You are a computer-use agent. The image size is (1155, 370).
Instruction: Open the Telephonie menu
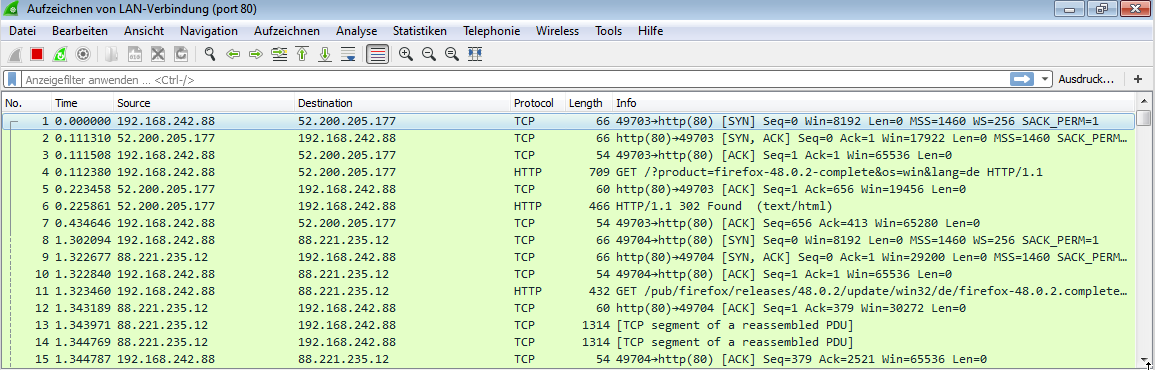(x=491, y=31)
